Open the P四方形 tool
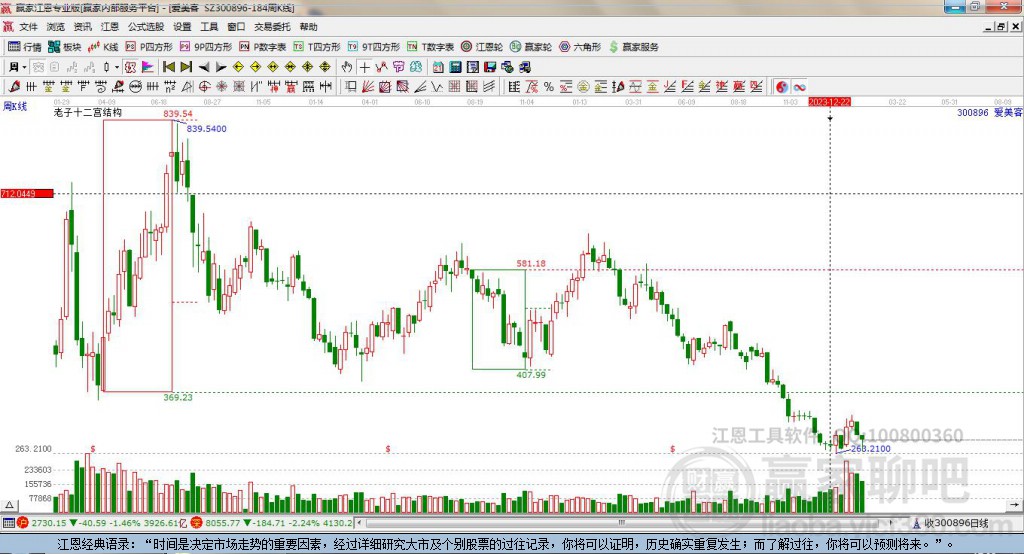Viewport: 1024px width, 554px height. 149,47
